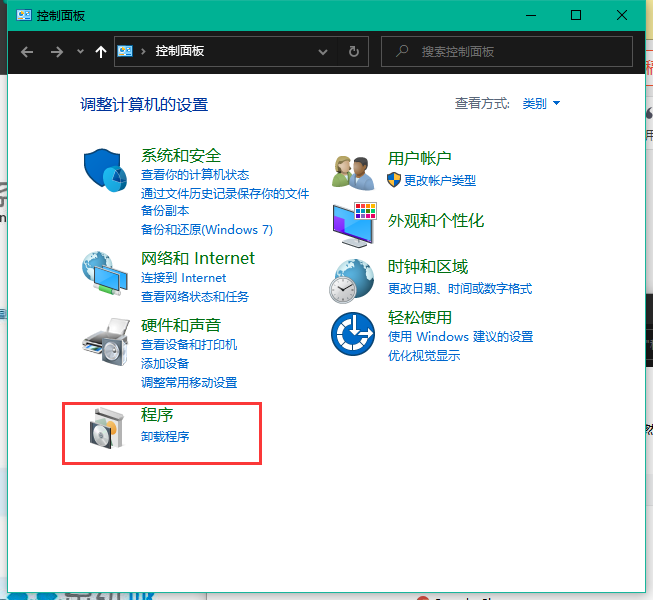Minimize the Control Panel window
This screenshot has width=653, height=600.
pos(531,15)
